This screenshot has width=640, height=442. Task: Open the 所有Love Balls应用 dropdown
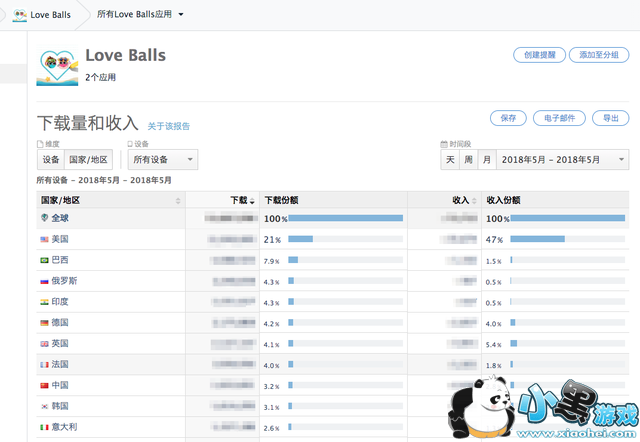[140, 14]
